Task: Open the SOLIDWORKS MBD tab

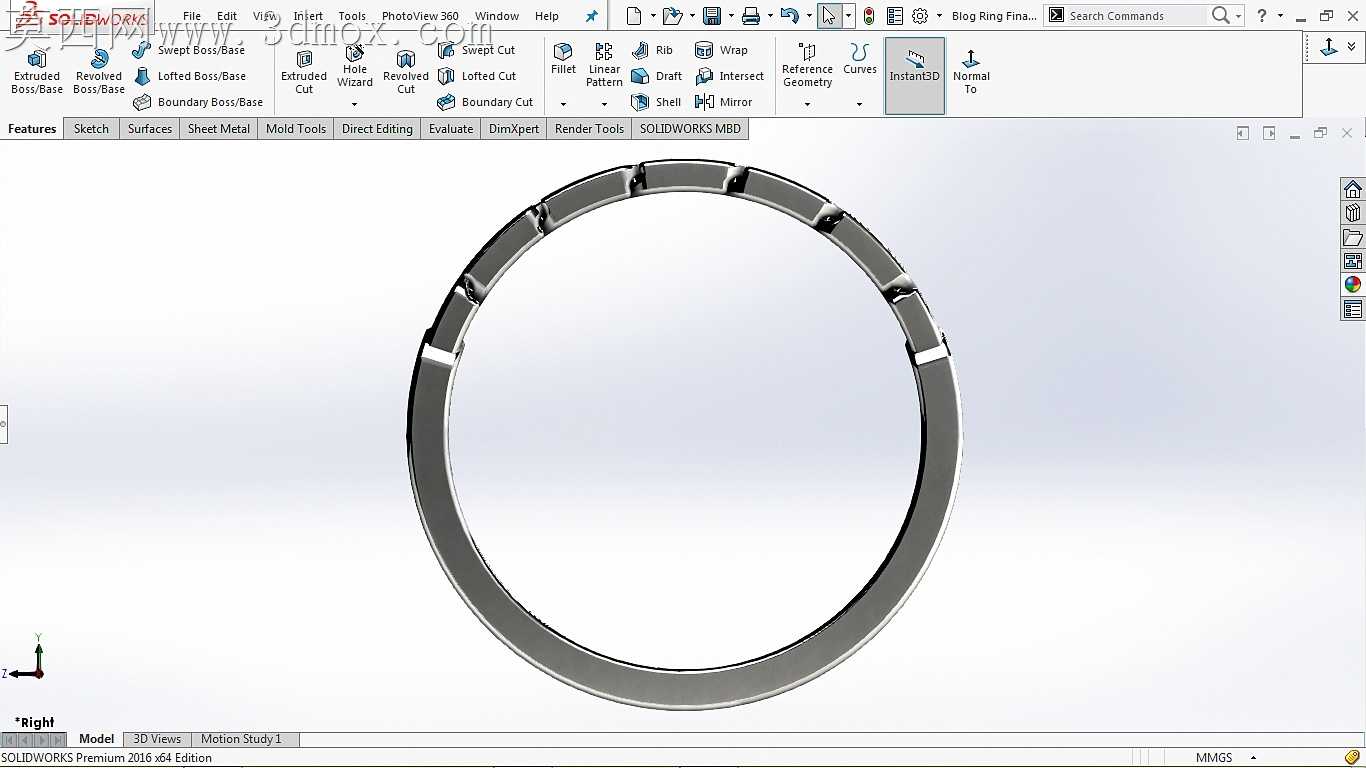Action: pos(690,129)
